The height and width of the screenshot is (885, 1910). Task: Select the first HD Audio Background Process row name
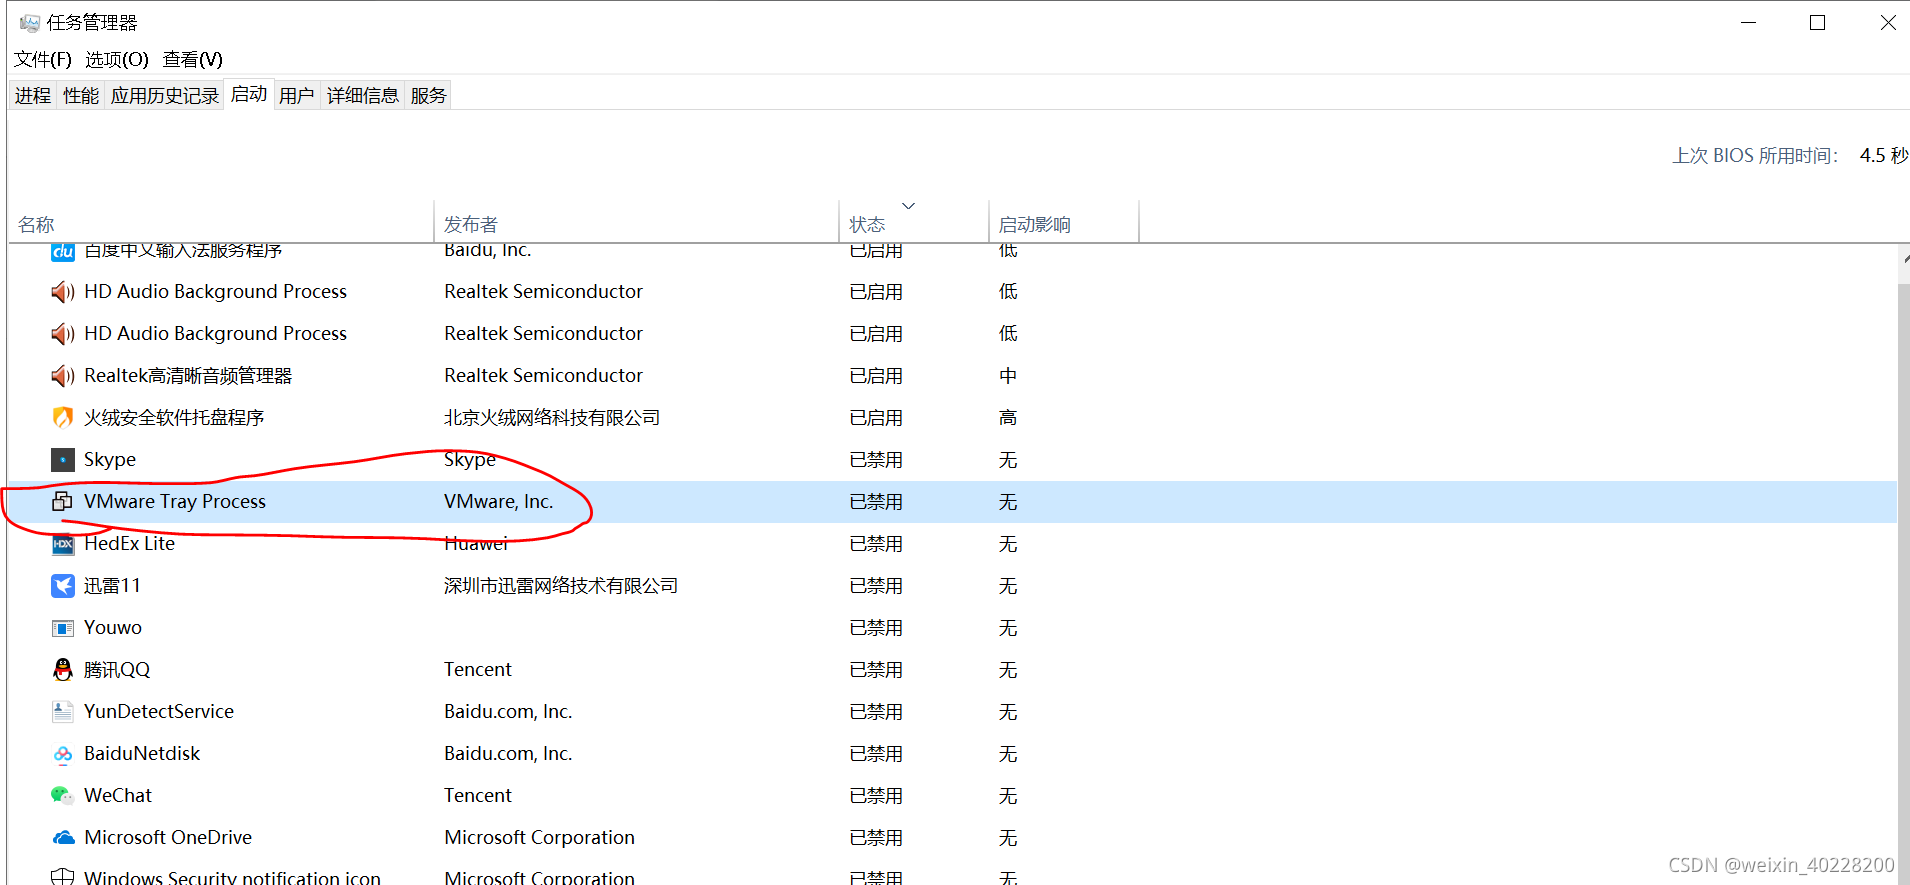[215, 292]
